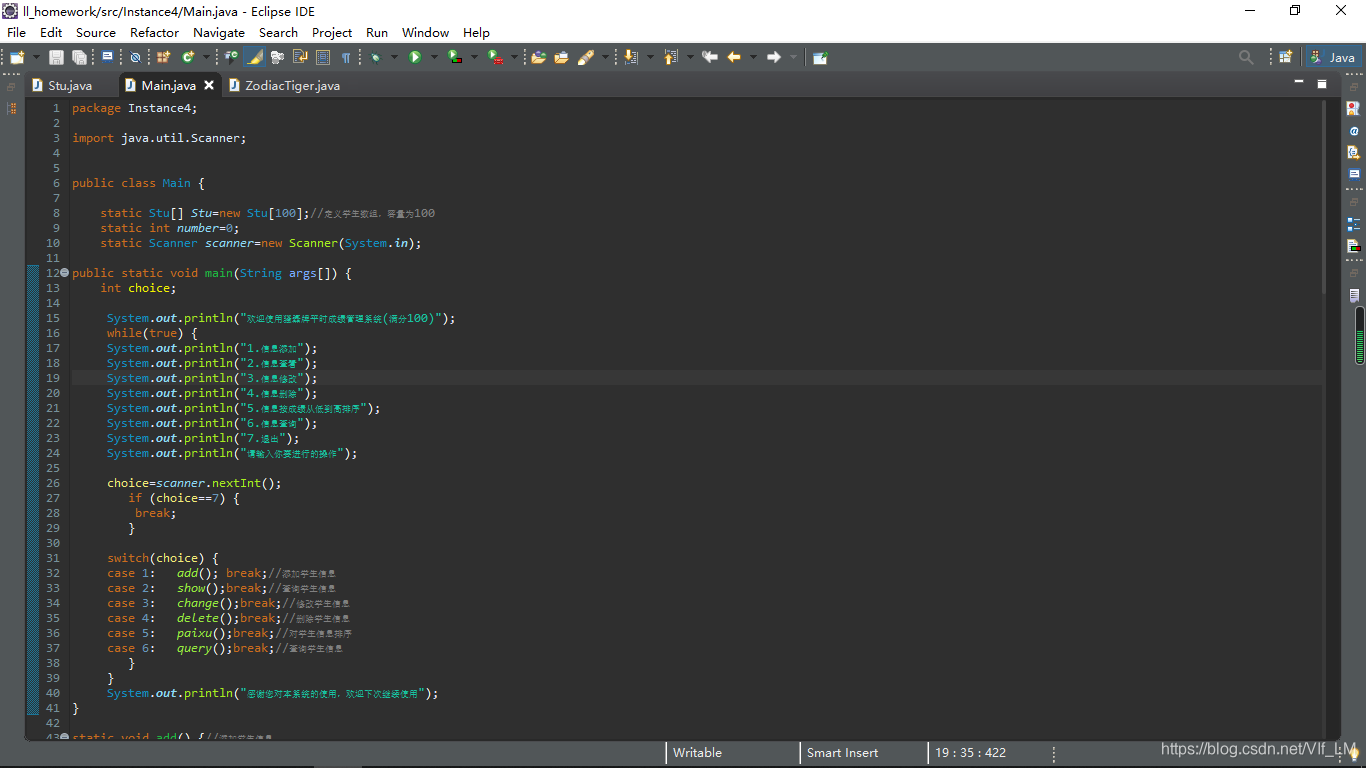This screenshot has height=768, width=1366.
Task: Open the Outline view icon
Action: [1354, 224]
